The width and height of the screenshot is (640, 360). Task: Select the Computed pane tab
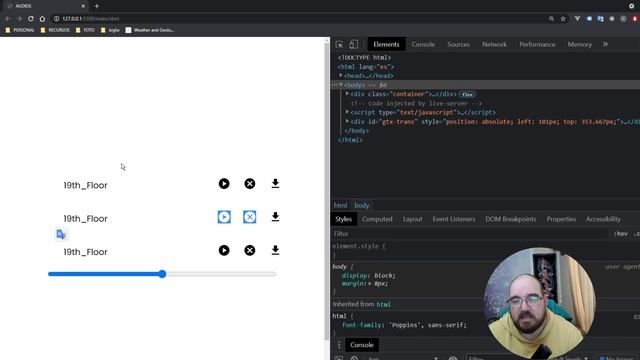pyautogui.click(x=377, y=219)
